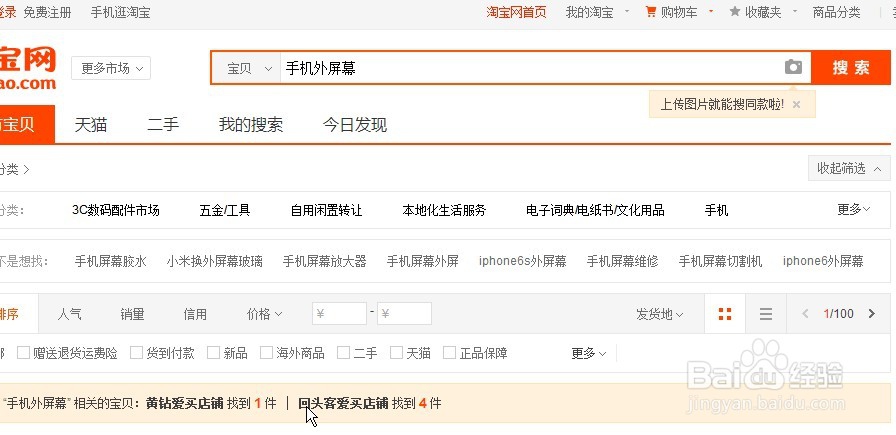896x435 pixels.
Task: Open the 发货地 location dropdown
Action: tap(660, 314)
